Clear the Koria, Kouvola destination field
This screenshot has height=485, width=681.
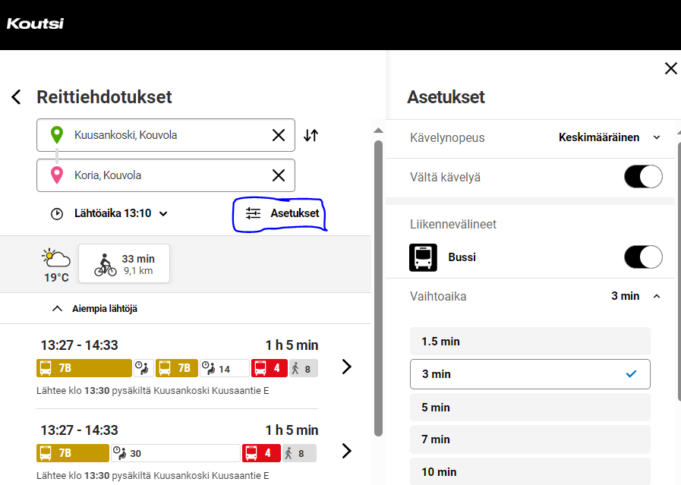pyautogui.click(x=278, y=175)
